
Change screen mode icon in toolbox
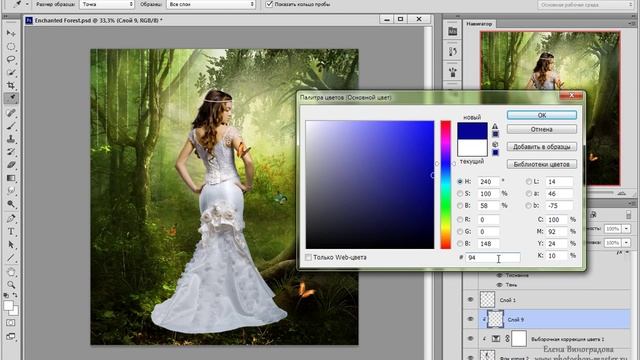[11, 336]
